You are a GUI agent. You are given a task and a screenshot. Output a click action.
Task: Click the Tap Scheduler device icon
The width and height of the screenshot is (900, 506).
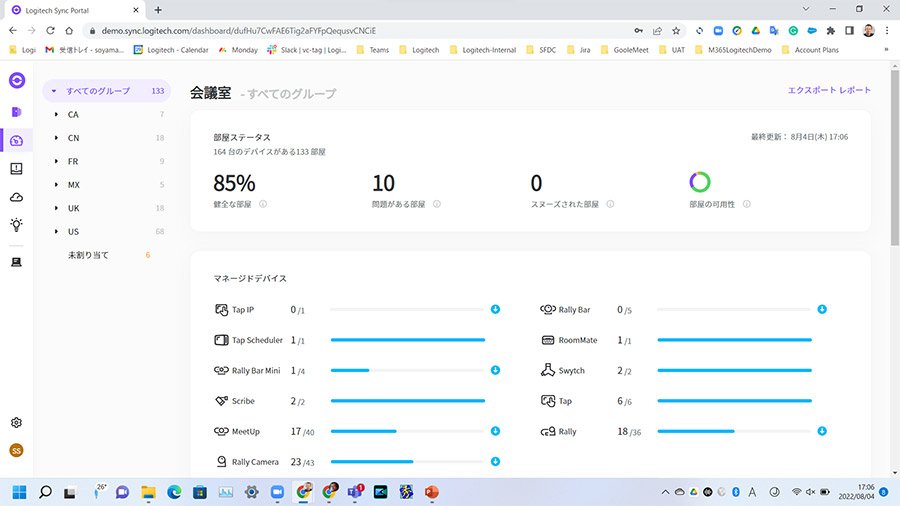click(221, 340)
